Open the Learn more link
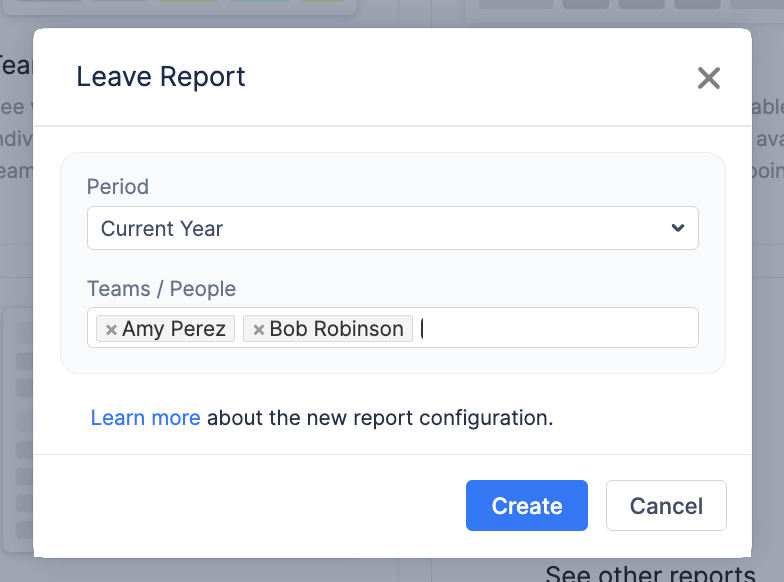 pos(145,417)
